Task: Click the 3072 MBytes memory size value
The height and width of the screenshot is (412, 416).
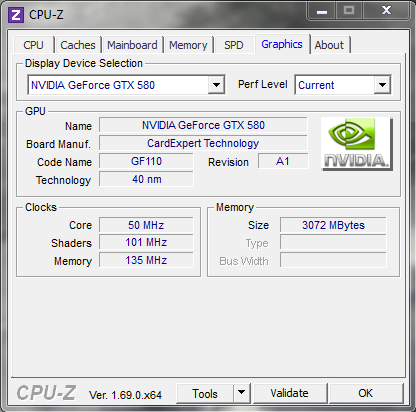Action: click(x=333, y=225)
